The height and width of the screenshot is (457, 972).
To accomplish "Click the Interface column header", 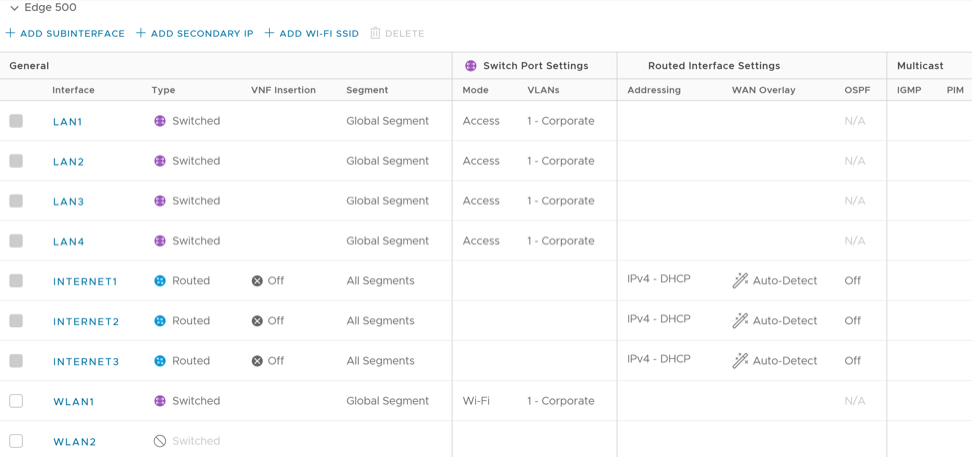I will point(73,90).
